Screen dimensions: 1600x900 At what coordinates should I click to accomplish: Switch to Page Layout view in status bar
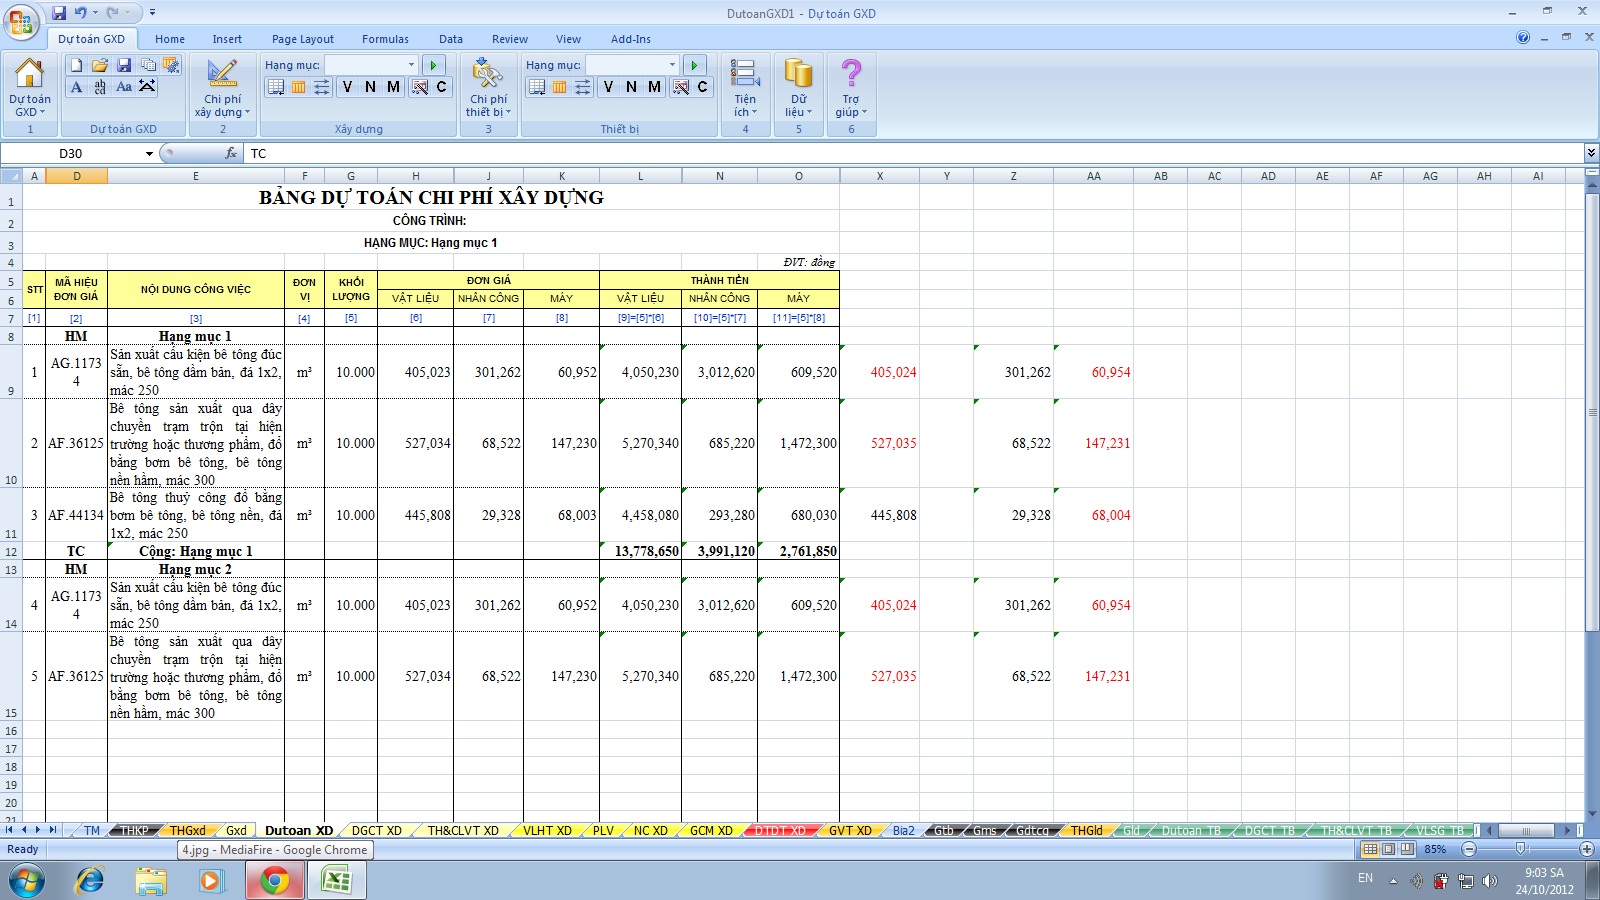[1388, 849]
